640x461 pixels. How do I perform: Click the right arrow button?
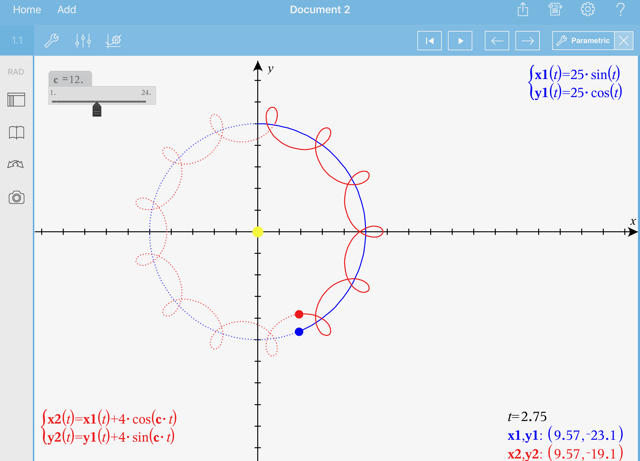point(527,41)
